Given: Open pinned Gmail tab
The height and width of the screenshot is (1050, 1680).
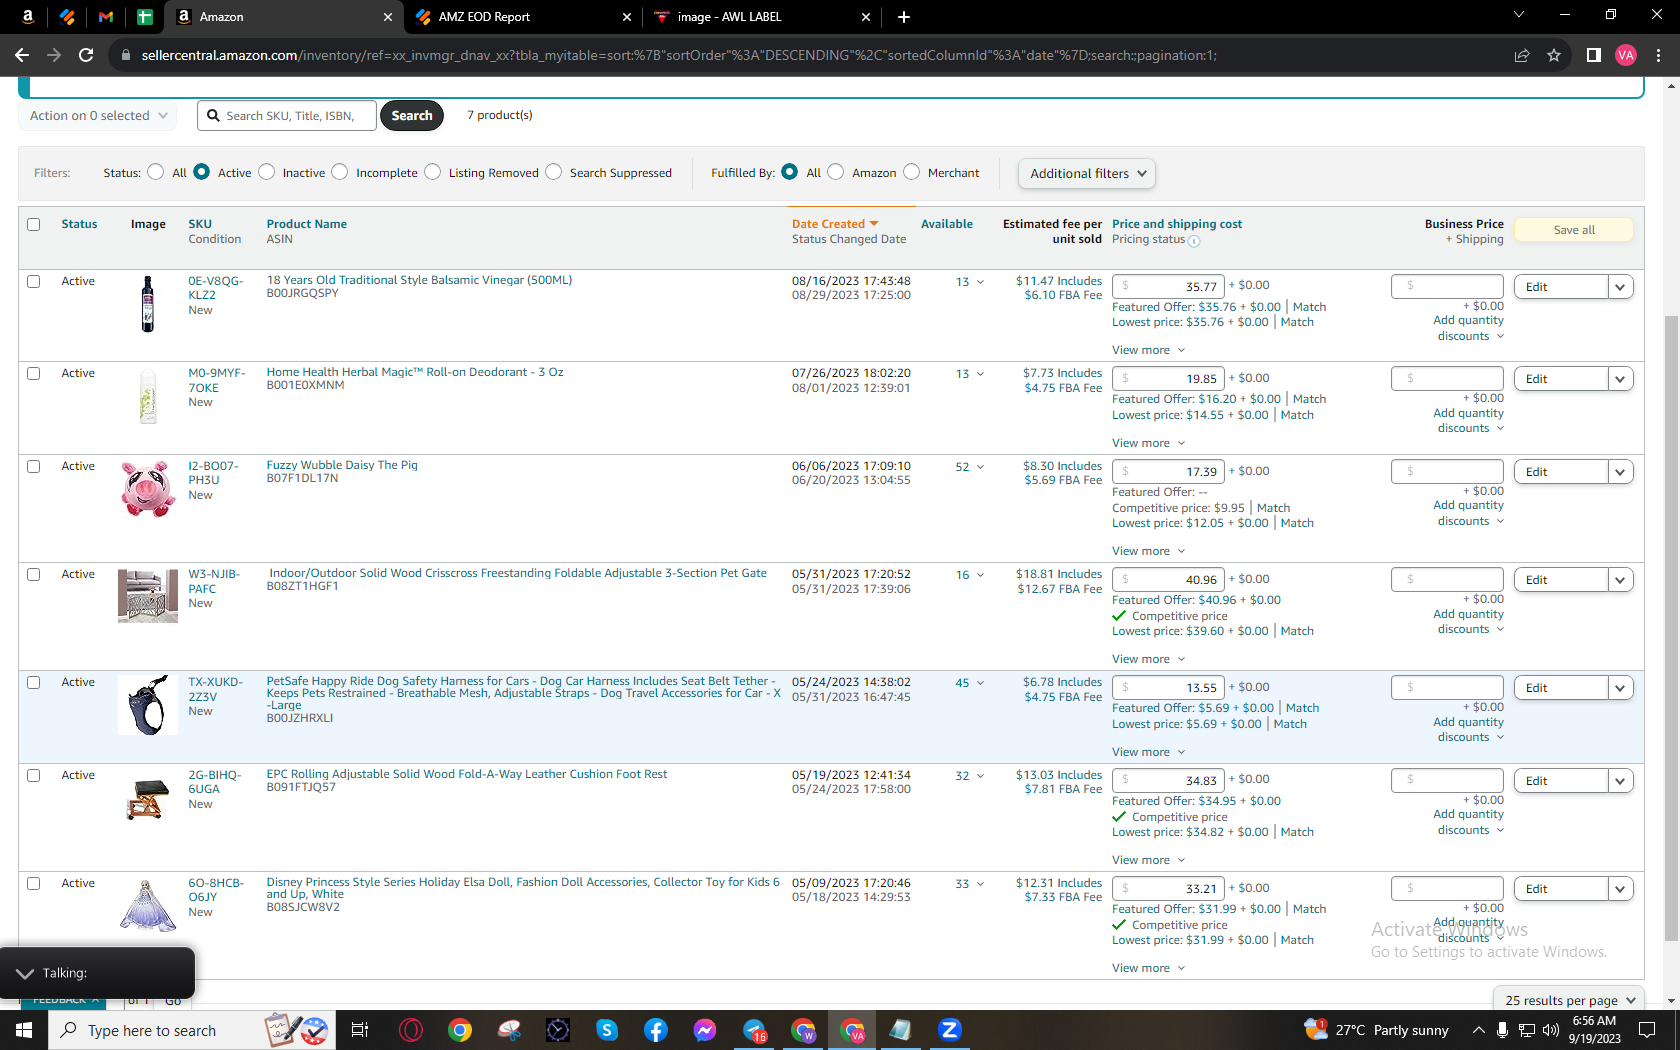Looking at the screenshot, I should (106, 17).
